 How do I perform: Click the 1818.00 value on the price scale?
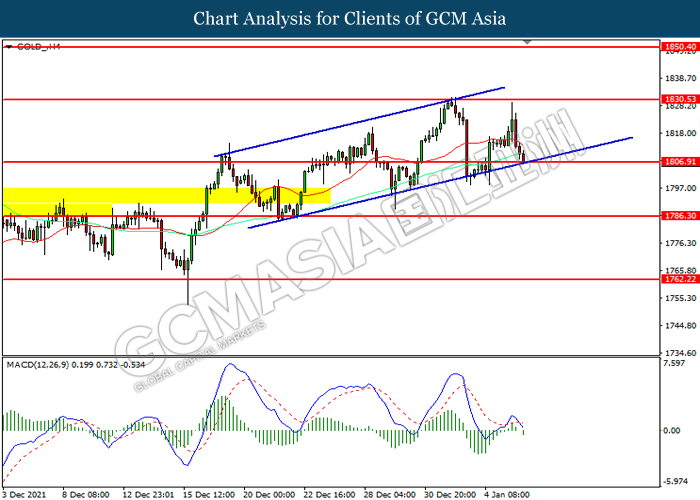point(680,133)
